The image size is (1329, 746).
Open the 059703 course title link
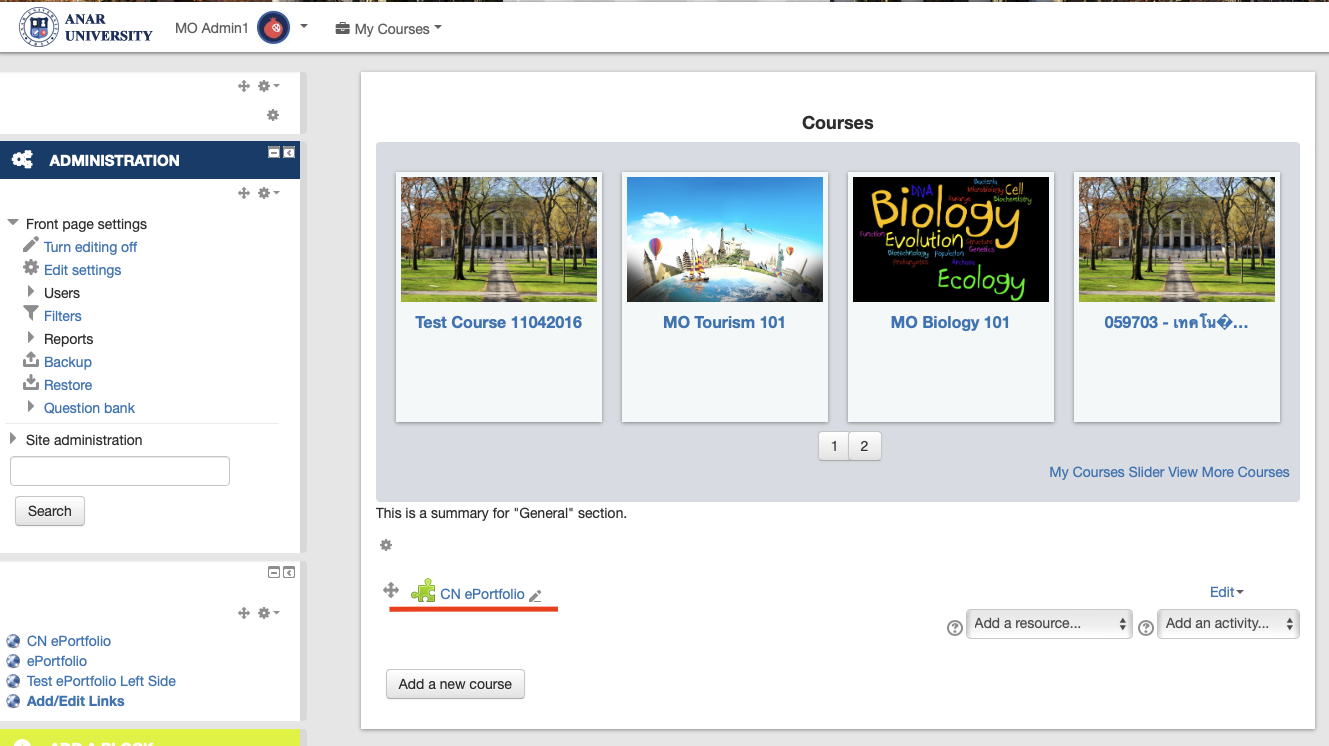point(1176,322)
